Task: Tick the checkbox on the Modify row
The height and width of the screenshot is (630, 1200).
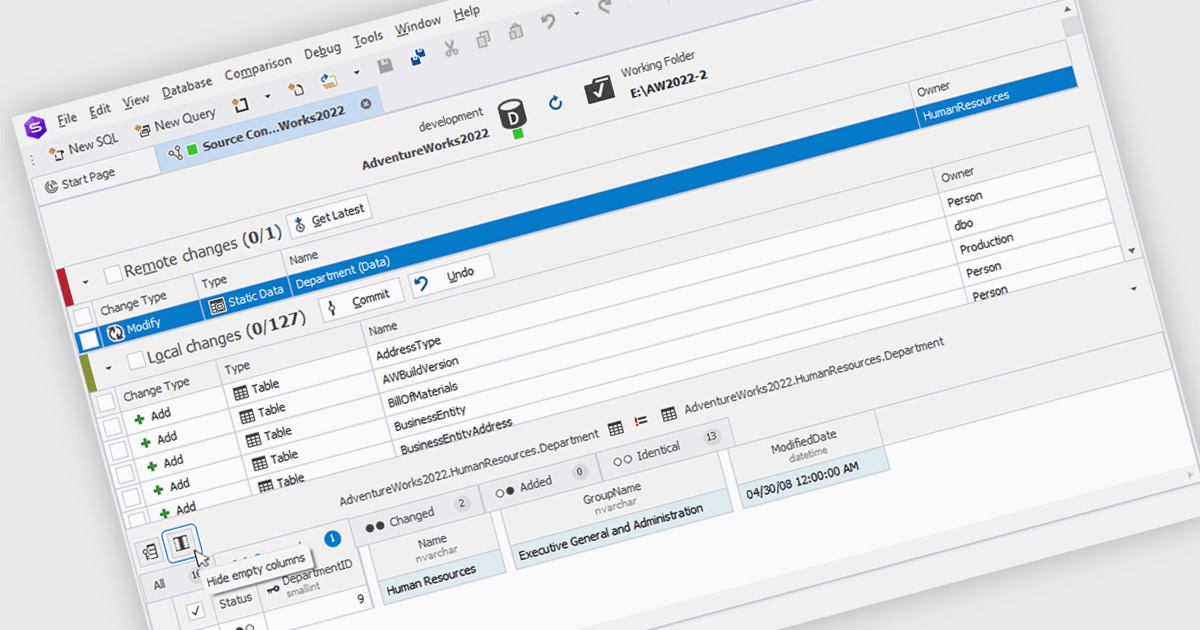Action: pyautogui.click(x=89, y=340)
